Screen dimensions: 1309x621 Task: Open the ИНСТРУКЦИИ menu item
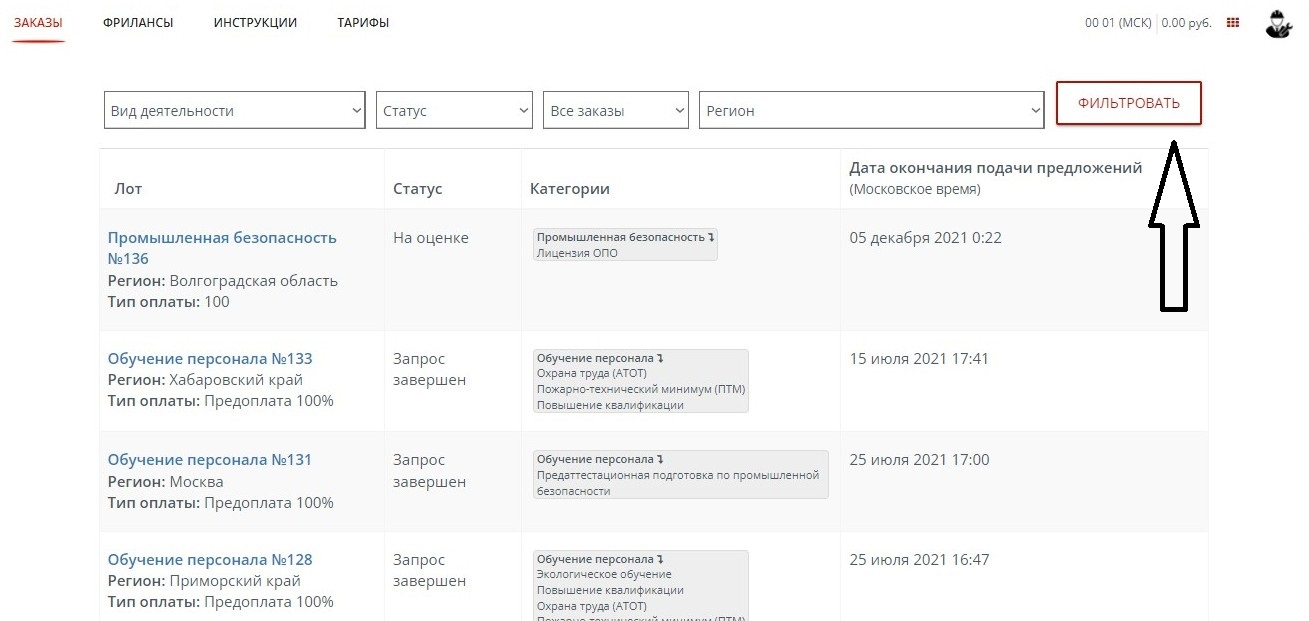255,23
